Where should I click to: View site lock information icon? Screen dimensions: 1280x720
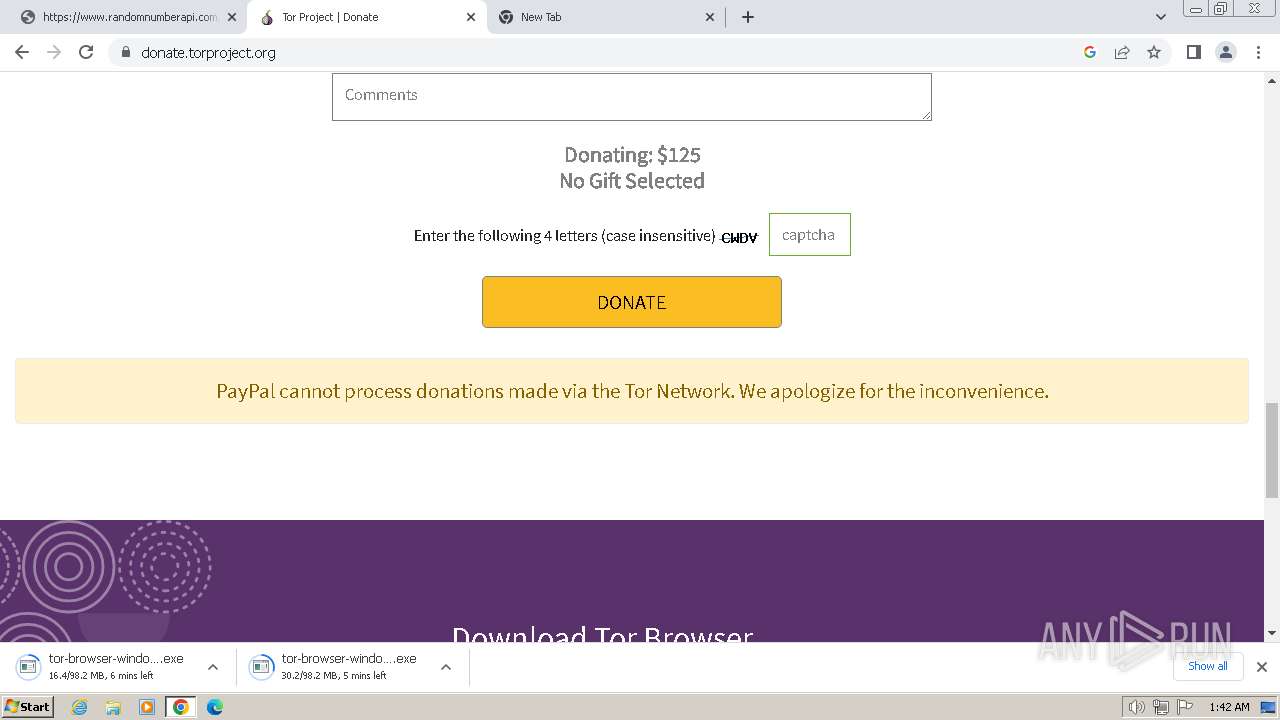pyautogui.click(x=125, y=52)
